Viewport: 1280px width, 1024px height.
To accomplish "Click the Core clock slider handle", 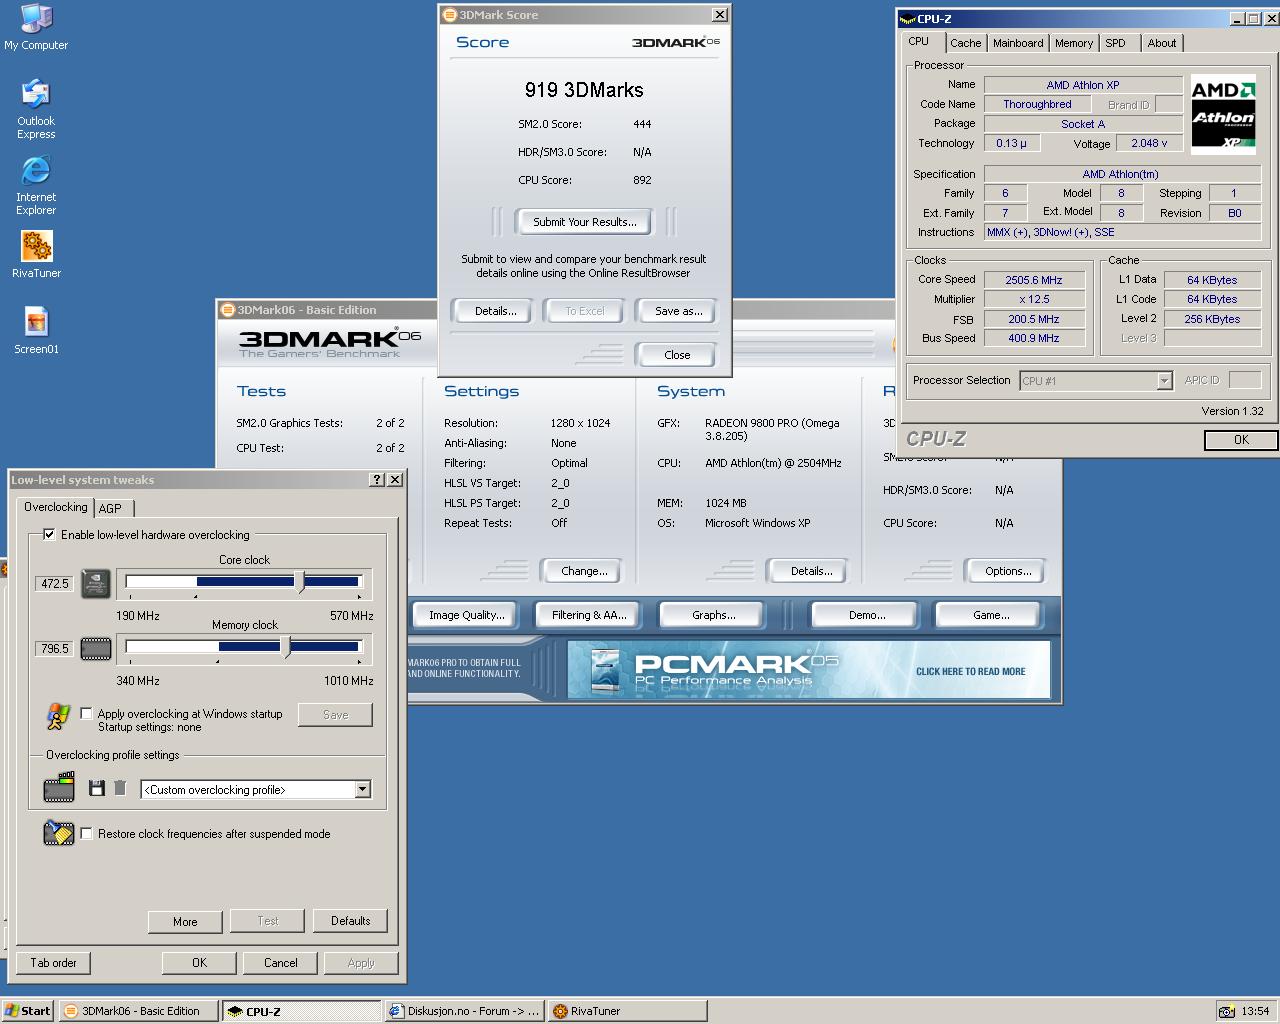I will pyautogui.click(x=300, y=582).
